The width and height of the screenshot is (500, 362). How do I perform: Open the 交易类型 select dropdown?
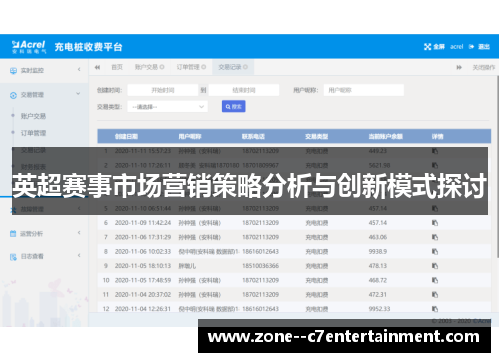pos(168,107)
